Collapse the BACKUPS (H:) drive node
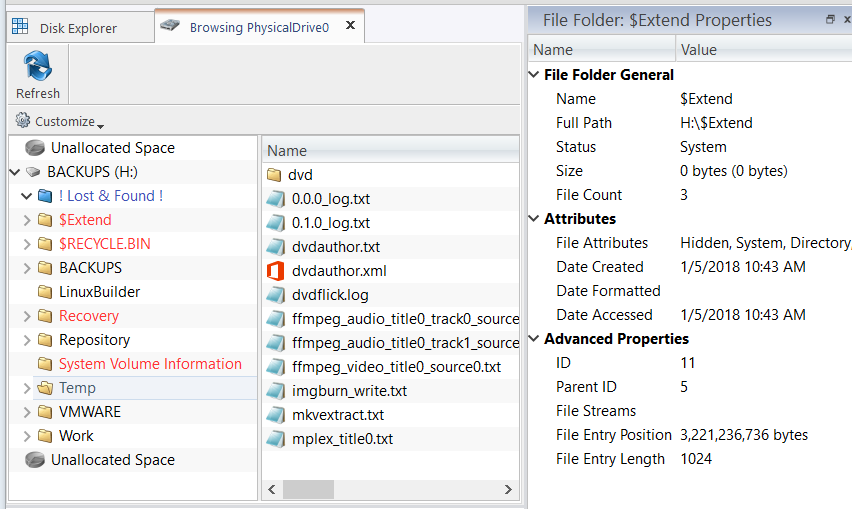Viewport: 852px width, 509px height. [x=14, y=172]
